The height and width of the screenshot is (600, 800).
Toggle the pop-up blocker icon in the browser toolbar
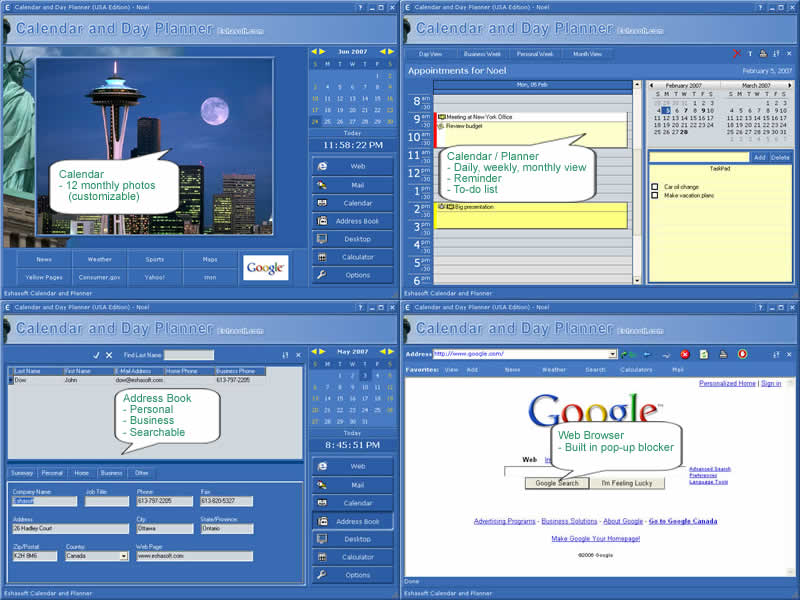click(742, 354)
